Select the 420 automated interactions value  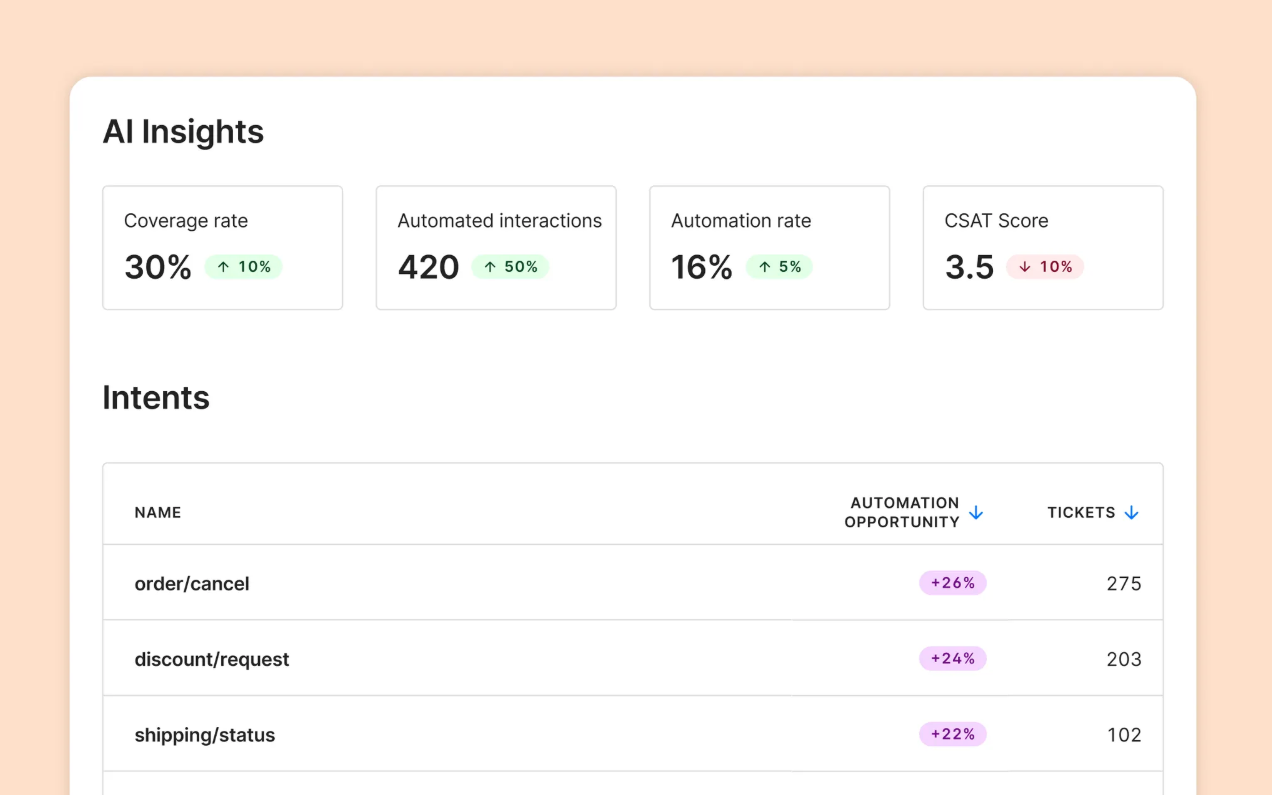[x=429, y=268]
